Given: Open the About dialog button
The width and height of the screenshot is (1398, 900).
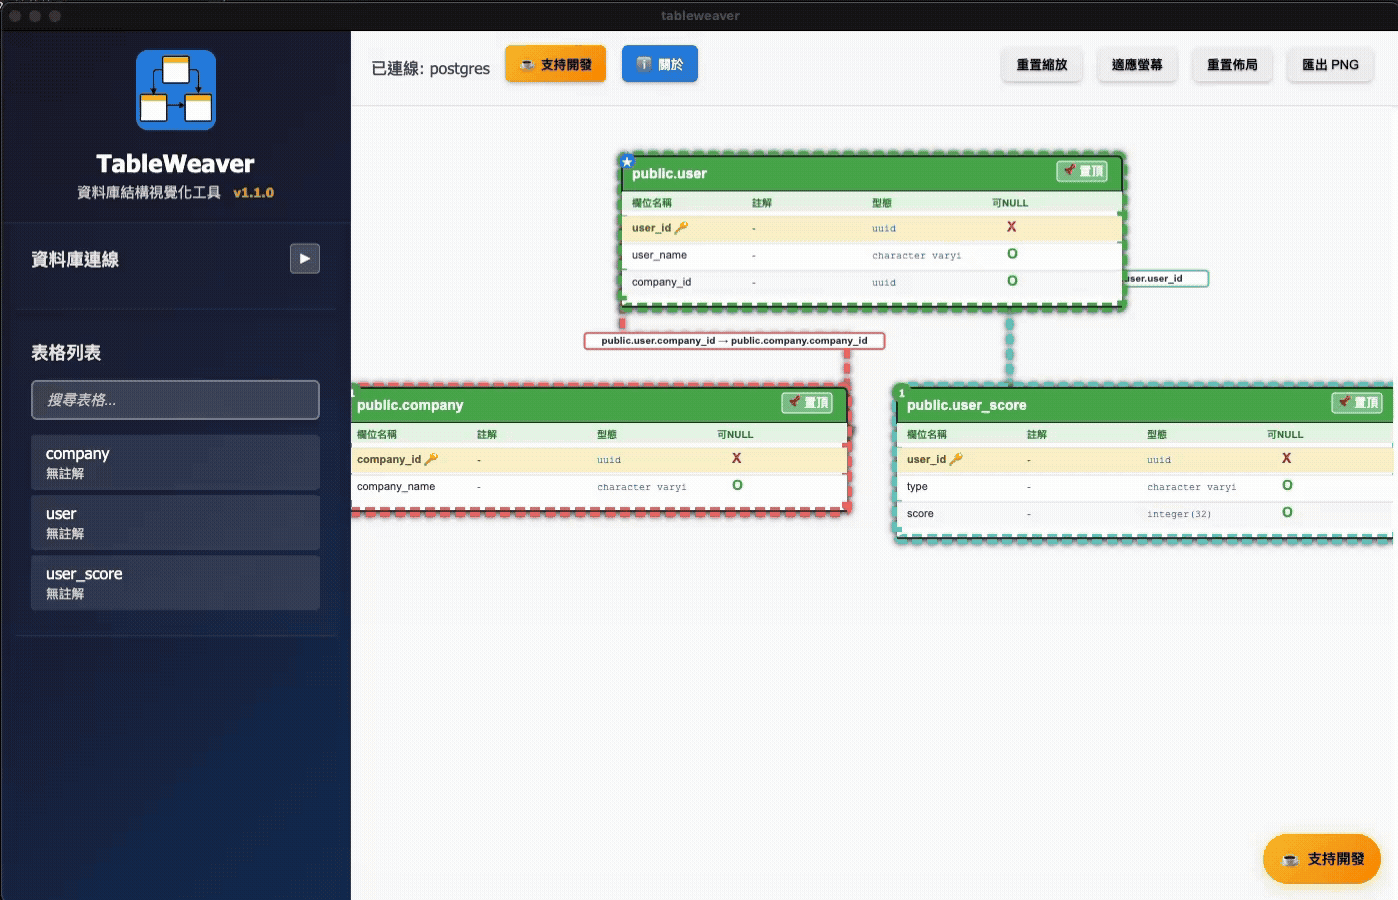Looking at the screenshot, I should click(659, 65).
